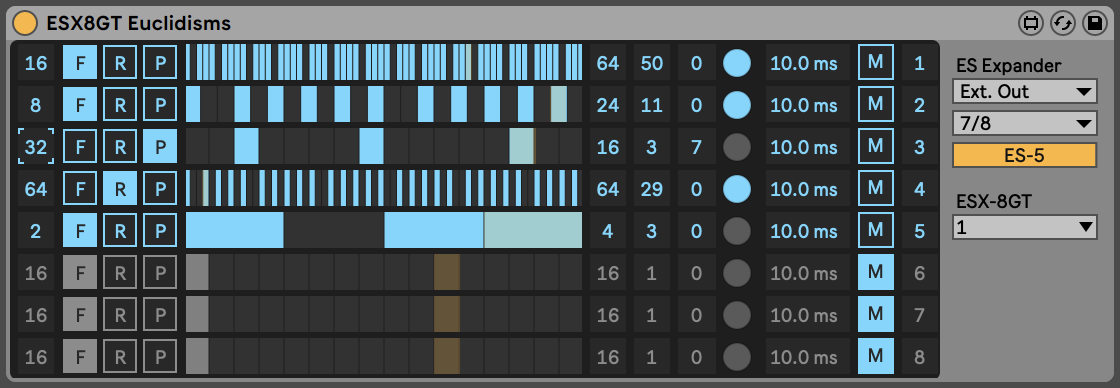
Task: Click channel number 8 label
Action: tap(919, 356)
